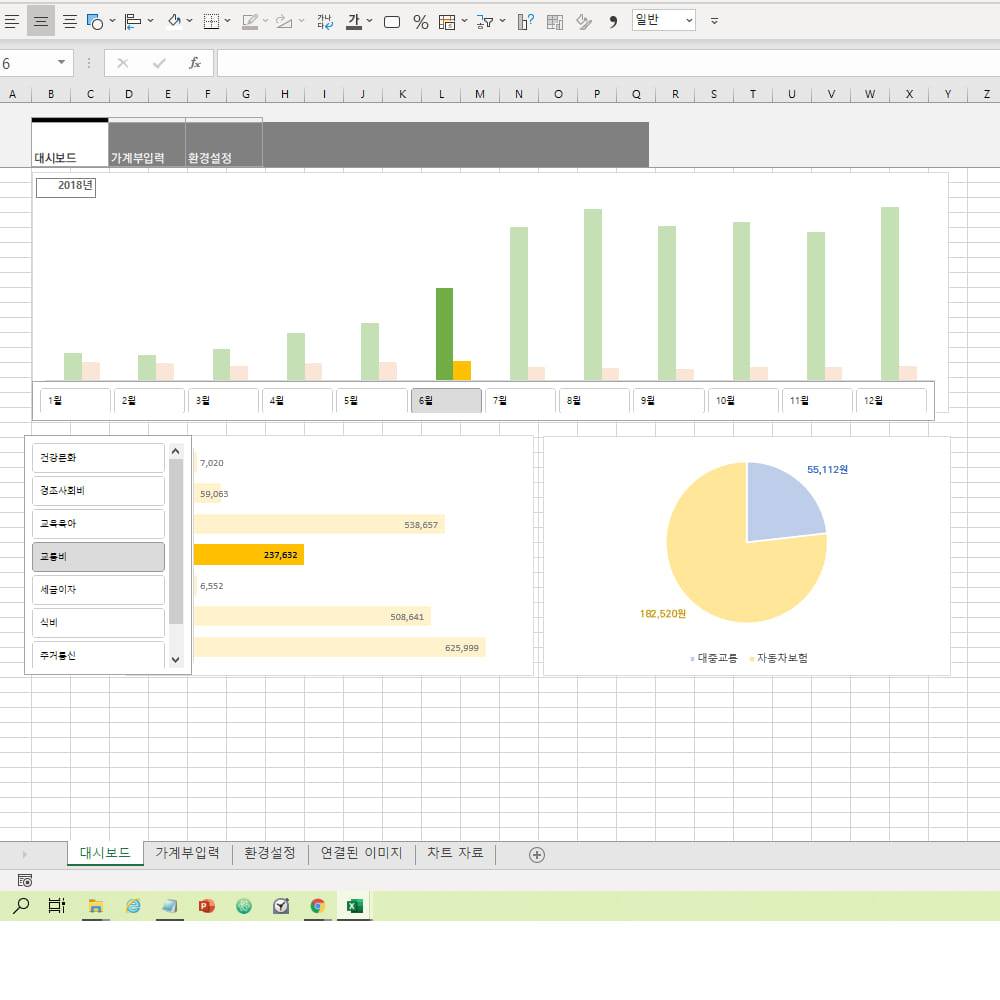Switch to 연결된 이미지 sheet tab
The height and width of the screenshot is (1000, 1000).
(362, 853)
